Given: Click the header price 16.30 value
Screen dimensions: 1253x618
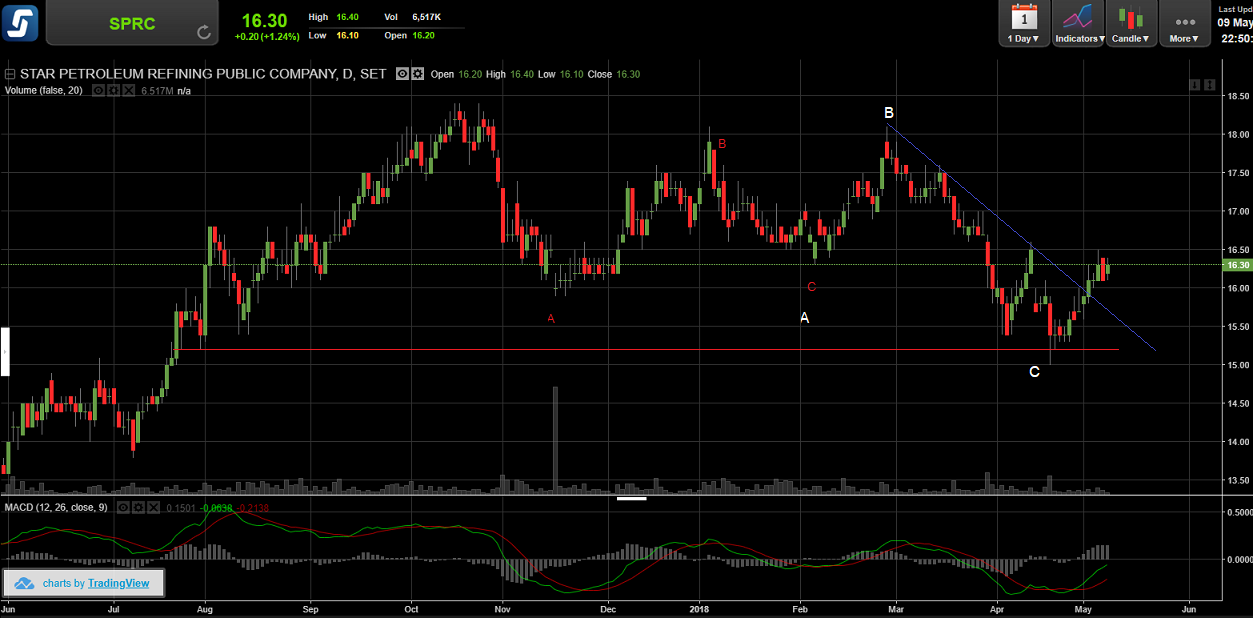Looking at the screenshot, I should point(264,20).
